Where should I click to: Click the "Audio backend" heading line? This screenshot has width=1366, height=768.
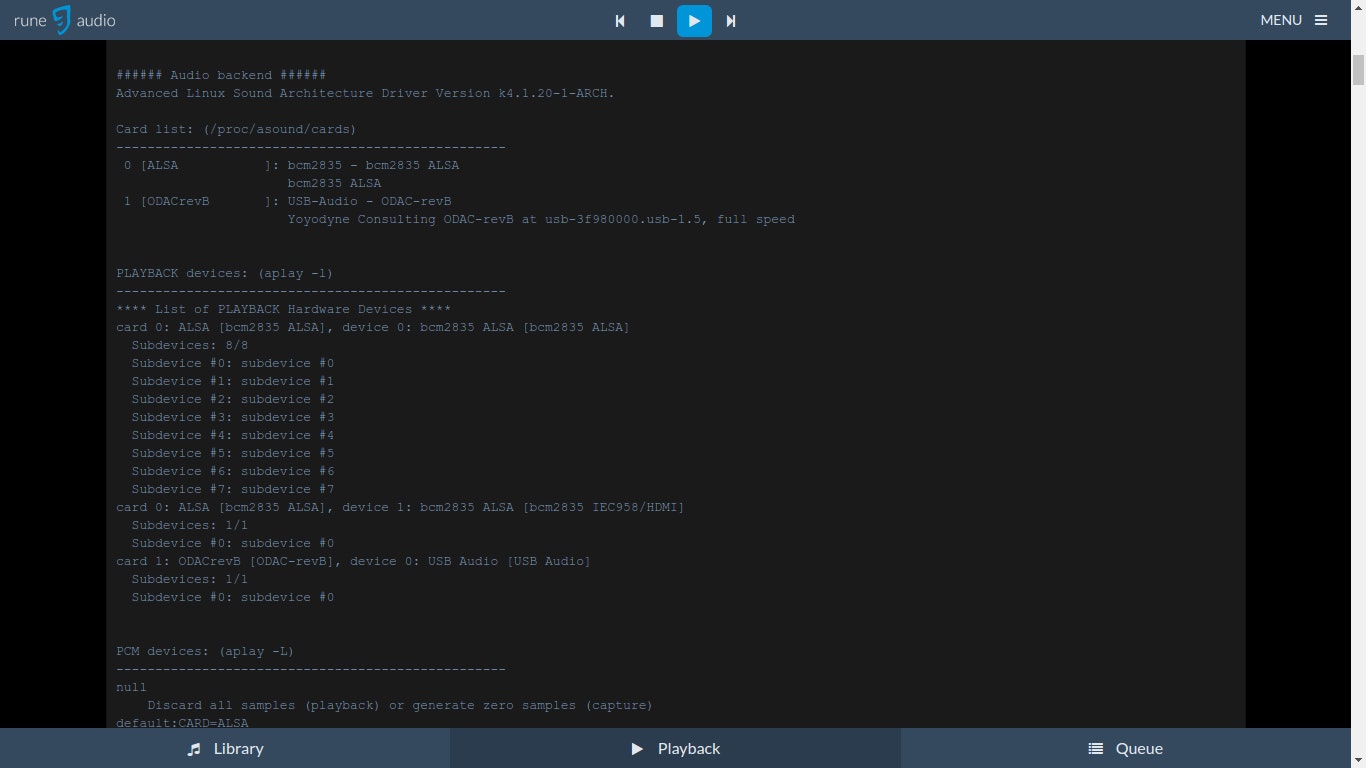pos(221,75)
